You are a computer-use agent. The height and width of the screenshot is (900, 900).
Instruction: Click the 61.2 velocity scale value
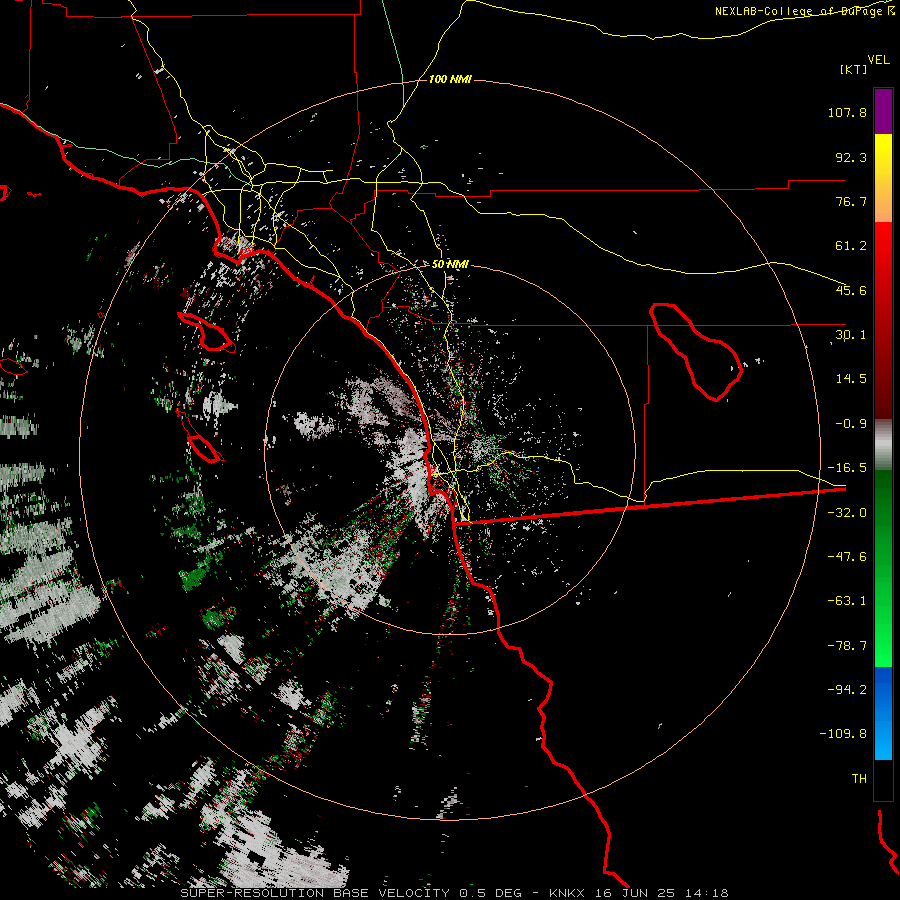click(851, 246)
